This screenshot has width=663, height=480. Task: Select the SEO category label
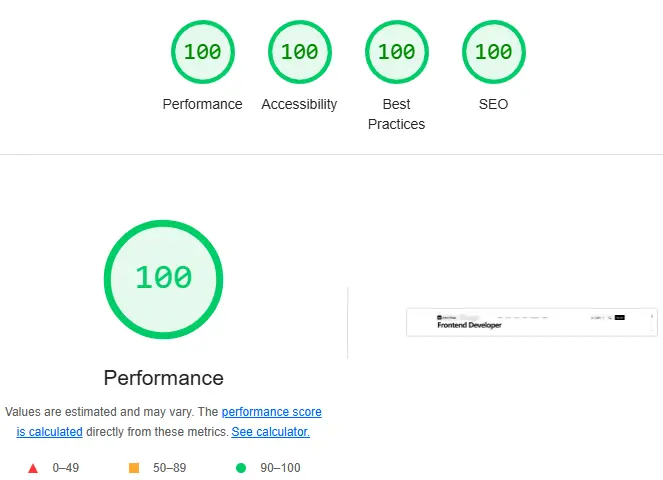pos(493,104)
